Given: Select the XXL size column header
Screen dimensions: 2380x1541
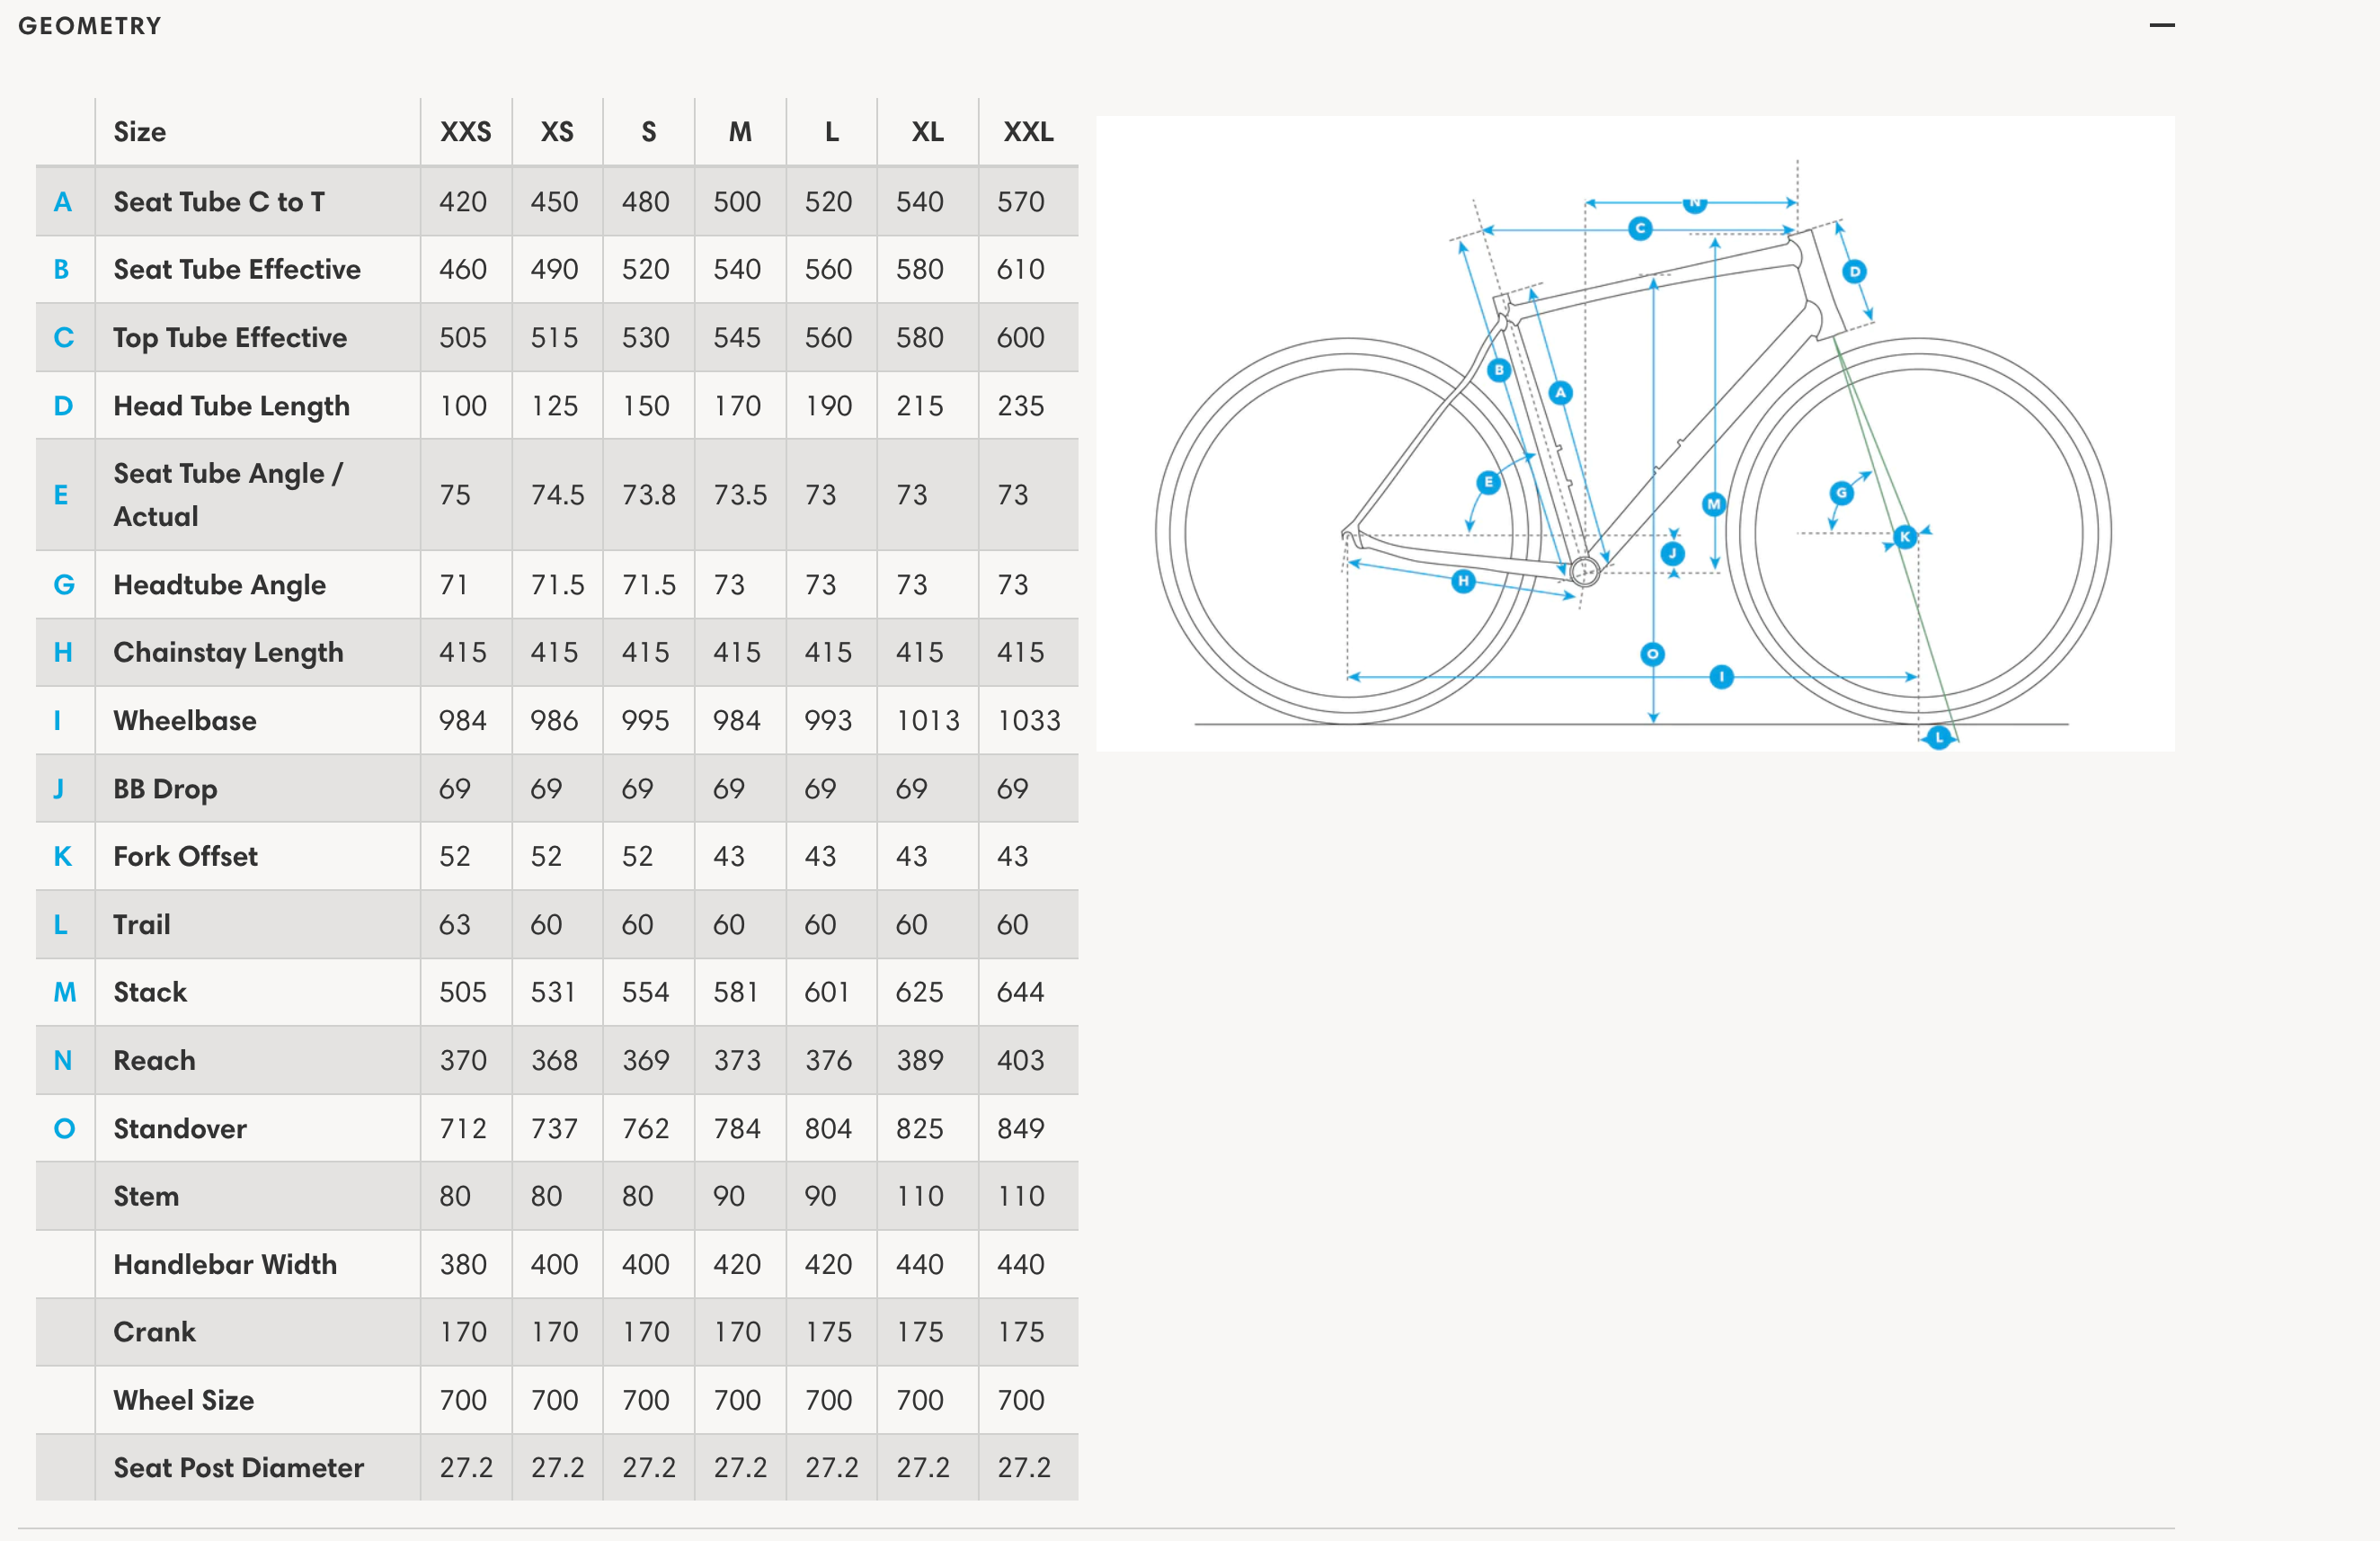Looking at the screenshot, I should (1025, 131).
